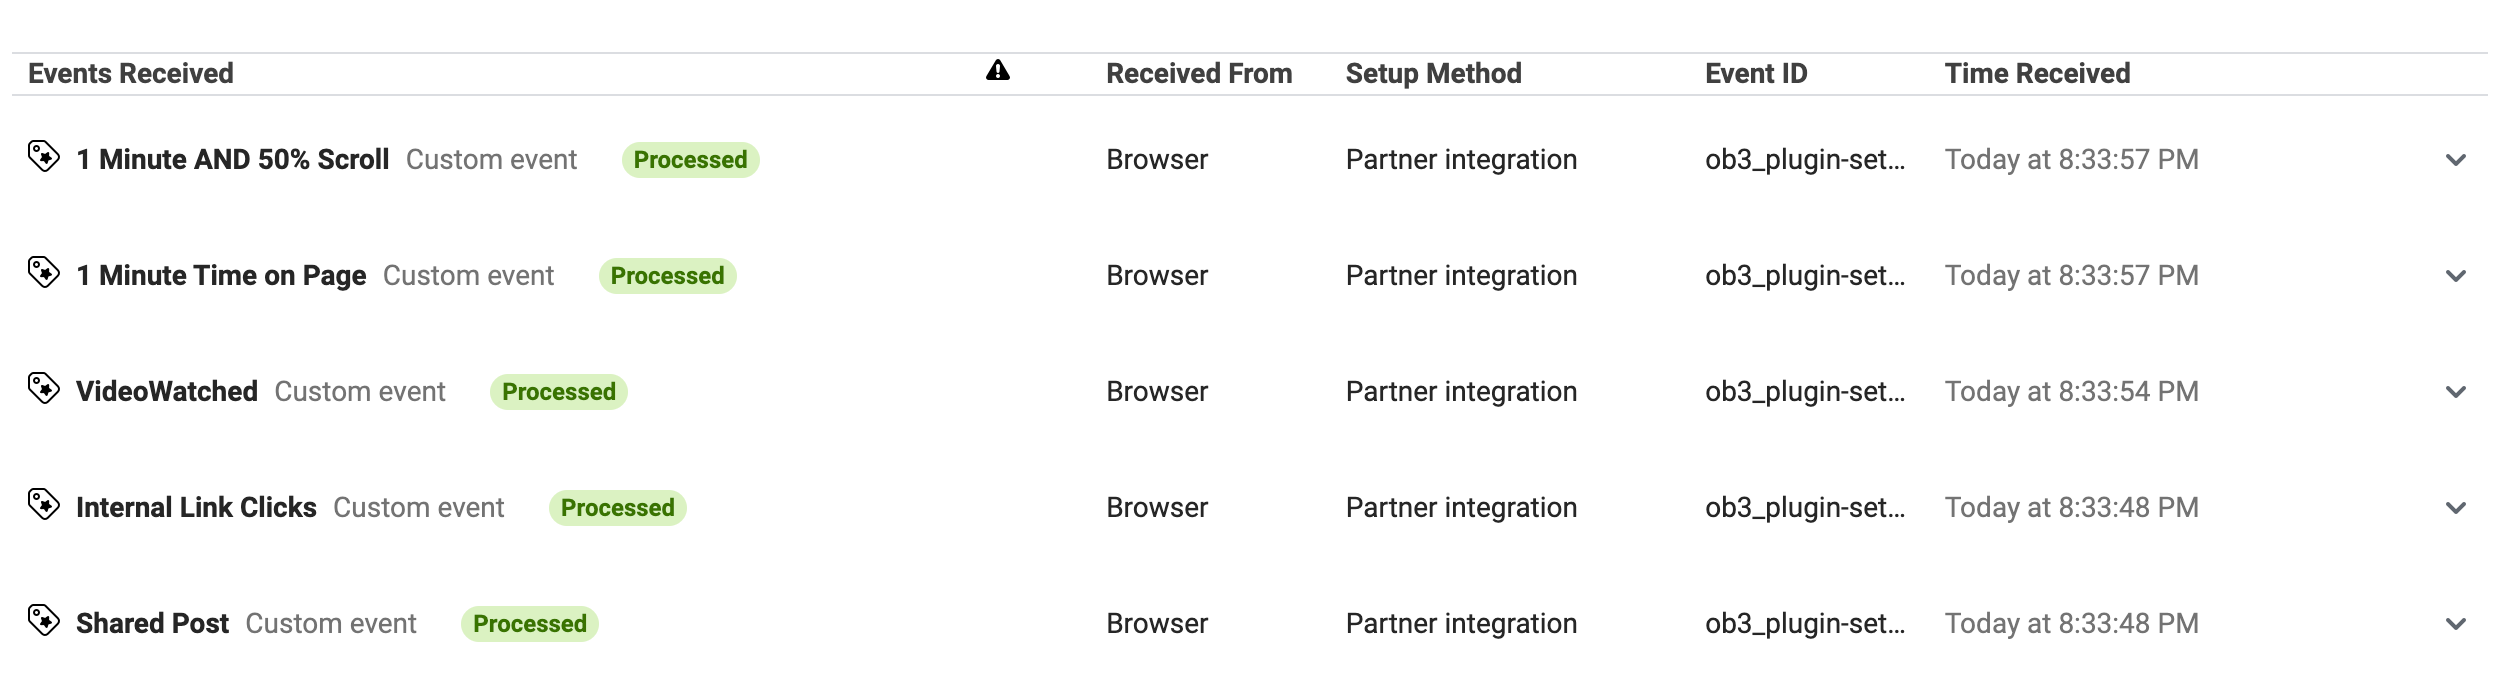Expand the VideoWatched event details

[x=2455, y=392]
